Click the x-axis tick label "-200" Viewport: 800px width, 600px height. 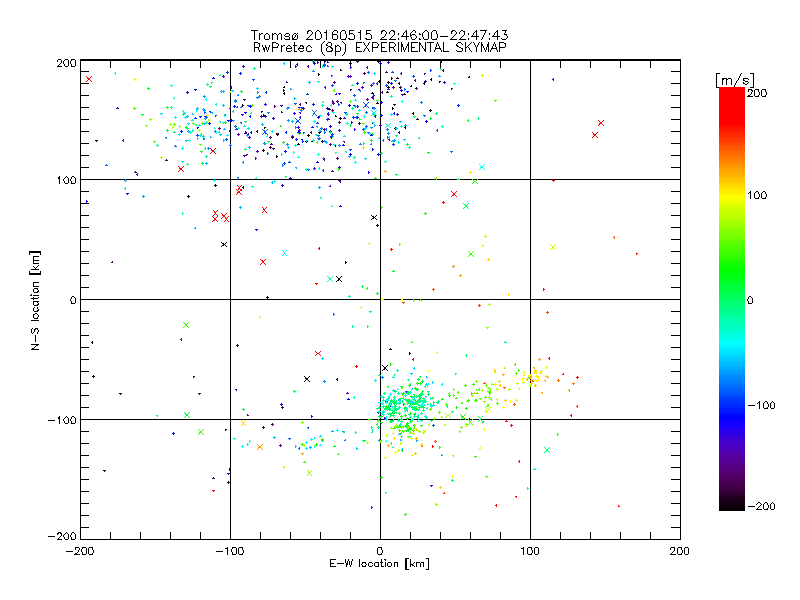point(80,551)
